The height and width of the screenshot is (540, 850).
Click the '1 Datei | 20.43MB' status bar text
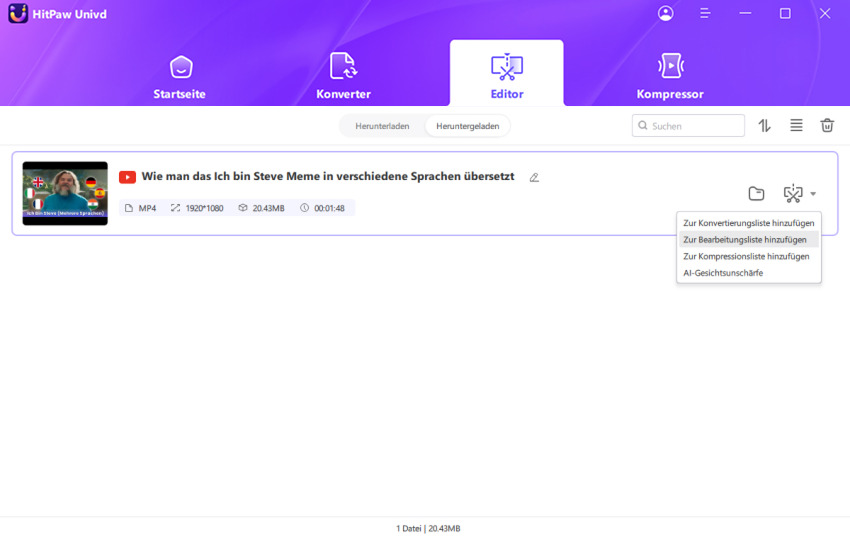coord(428,528)
